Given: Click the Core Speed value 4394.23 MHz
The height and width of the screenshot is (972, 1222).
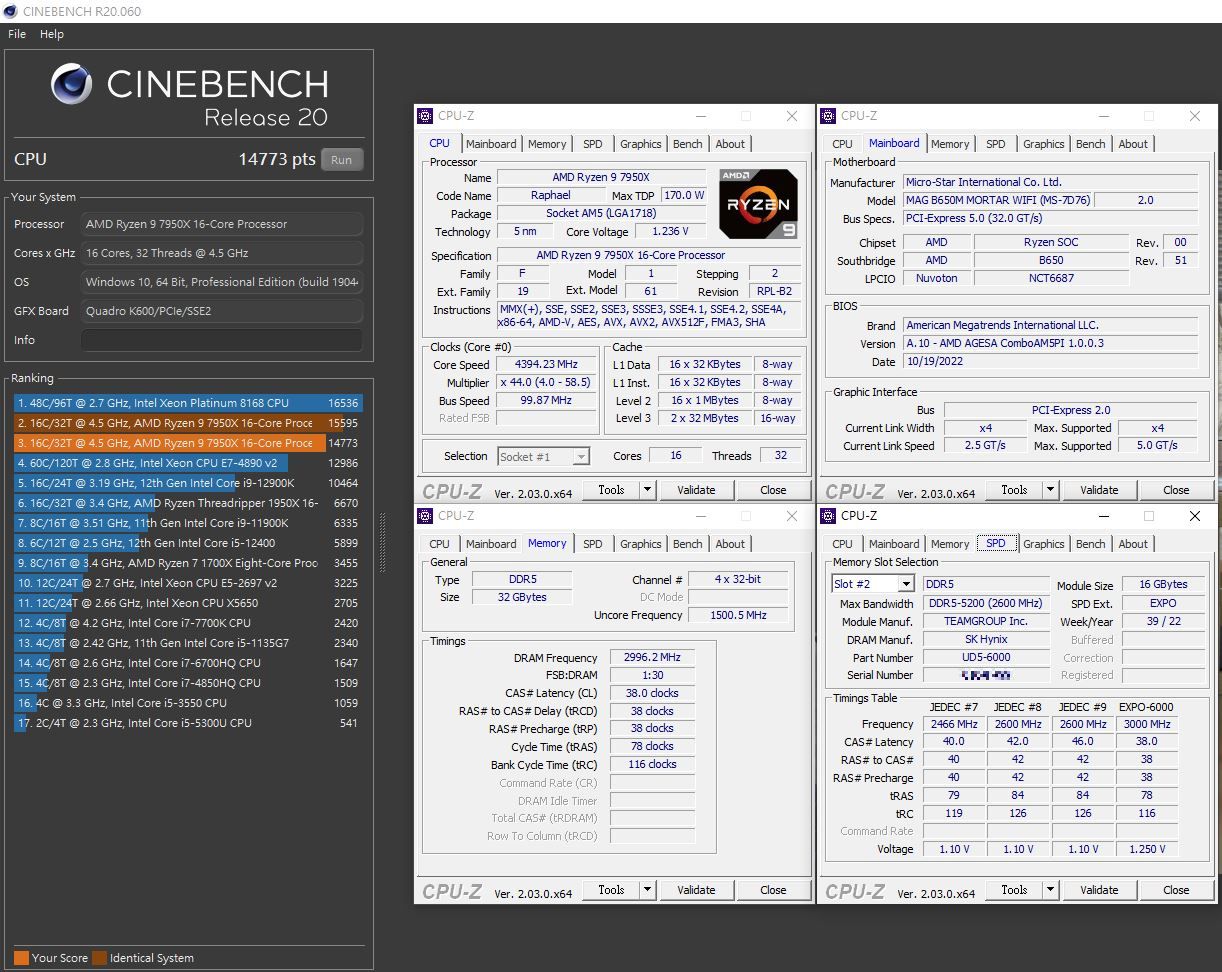Looking at the screenshot, I should click(546, 365).
